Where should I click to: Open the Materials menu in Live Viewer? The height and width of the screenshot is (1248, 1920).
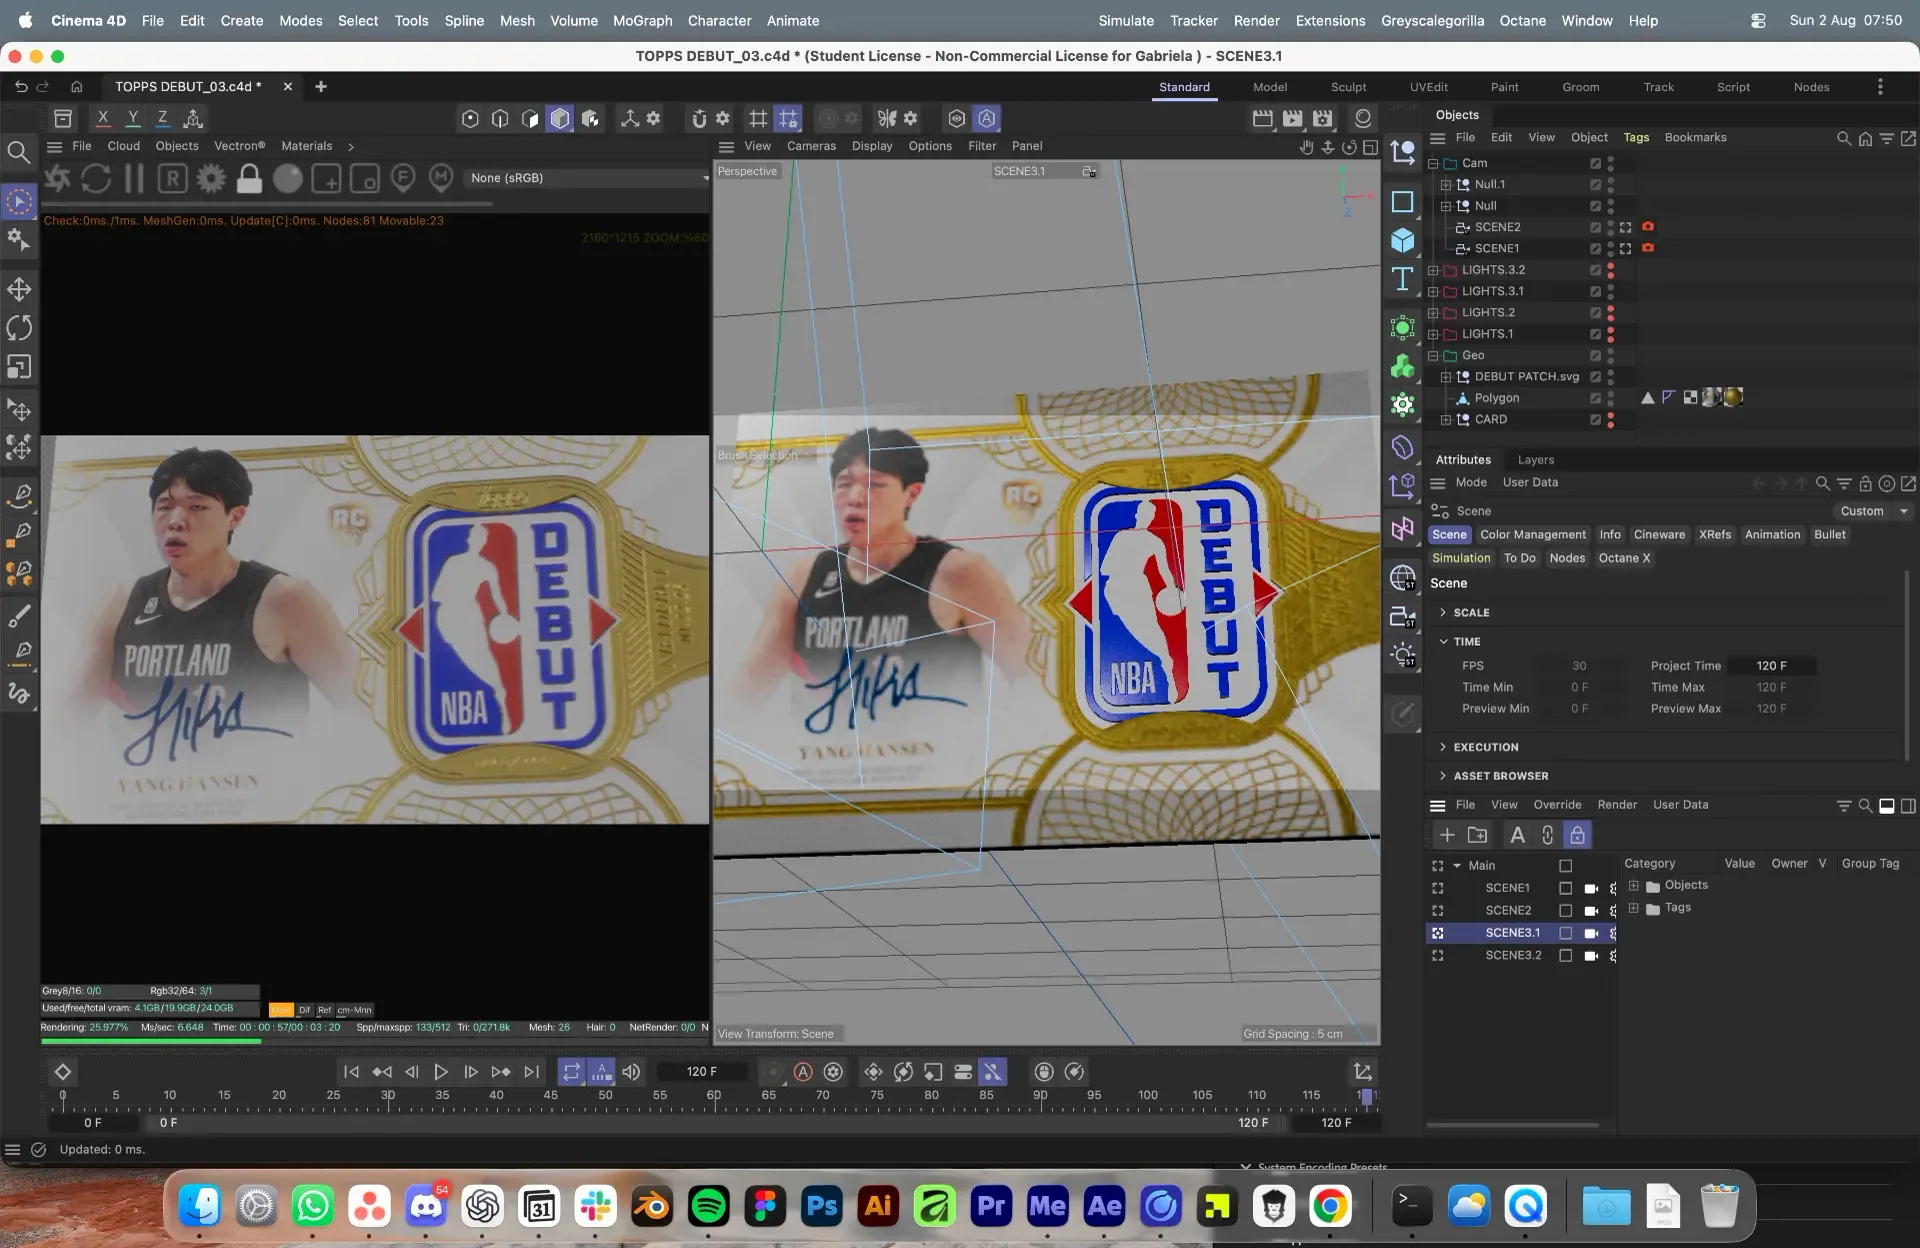[306, 146]
